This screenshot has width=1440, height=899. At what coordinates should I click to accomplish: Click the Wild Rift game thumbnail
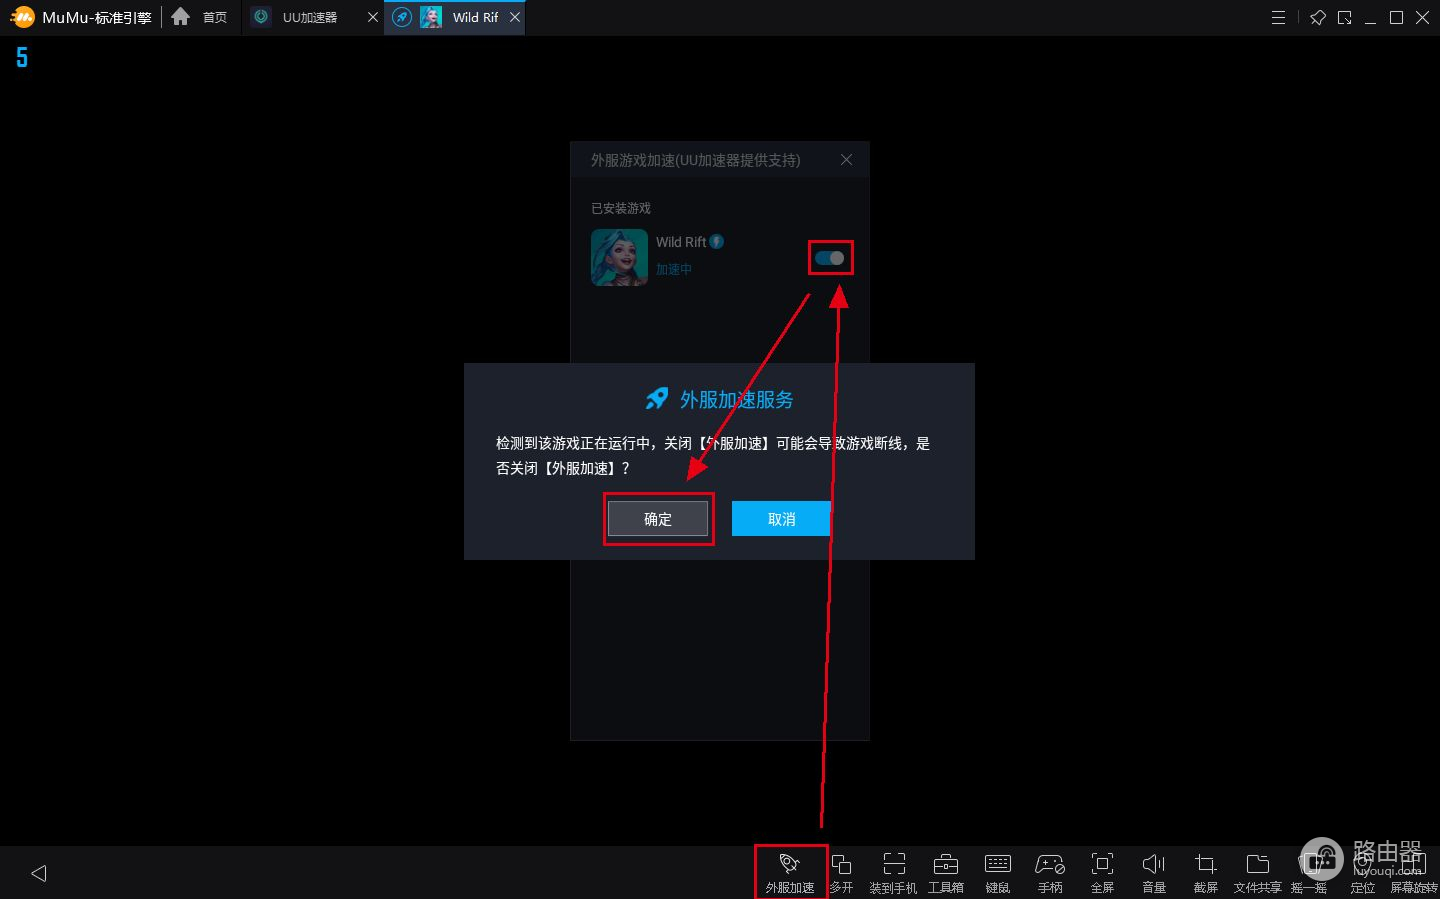[619, 257]
